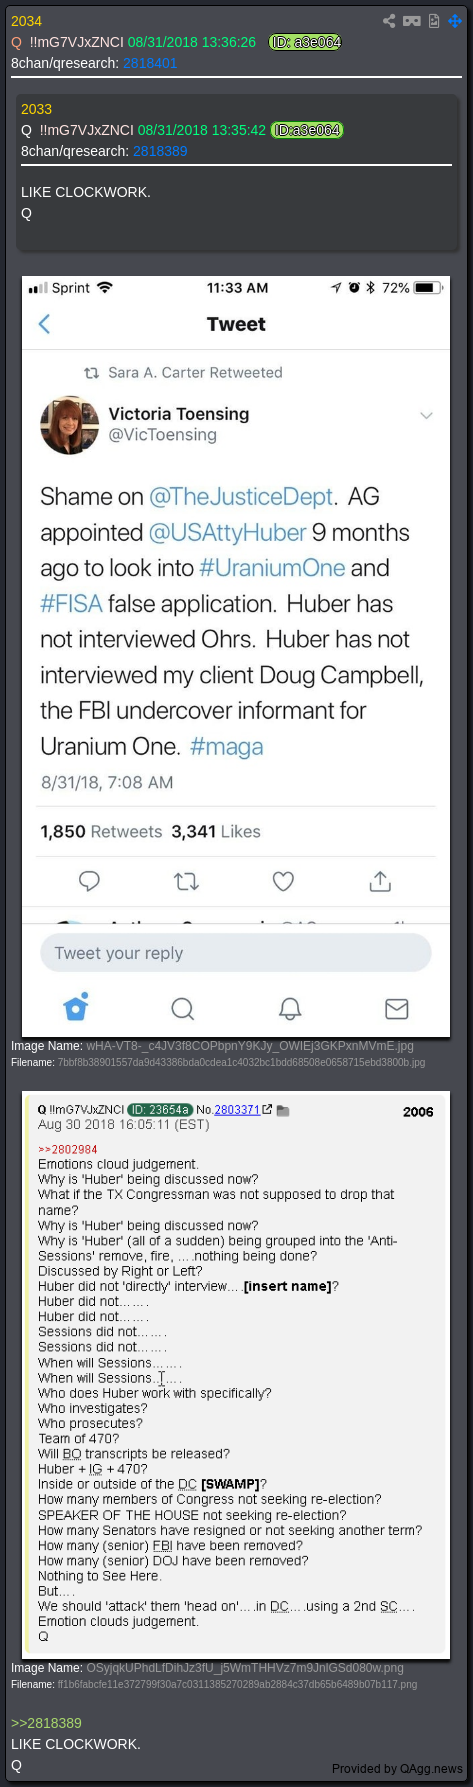Click the tweet reply speech bubble icon
Screen dimensions: 473x1787
click(x=90, y=881)
